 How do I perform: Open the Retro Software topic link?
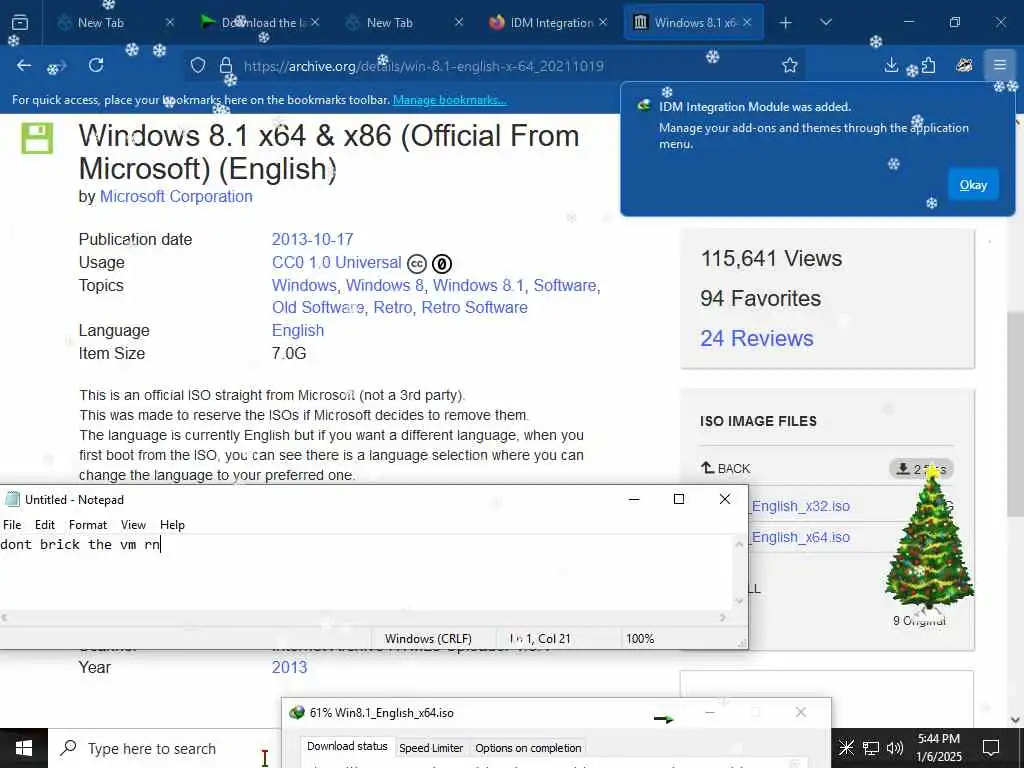[474, 307]
